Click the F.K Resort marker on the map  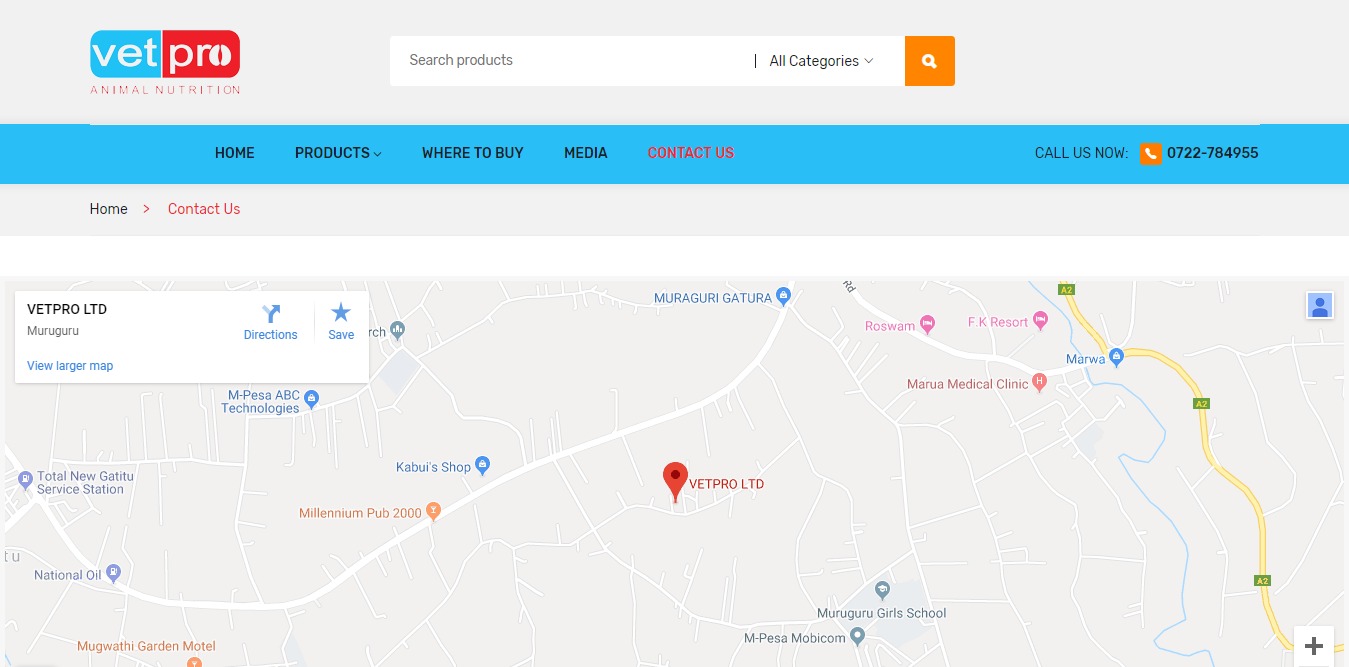point(1040,320)
